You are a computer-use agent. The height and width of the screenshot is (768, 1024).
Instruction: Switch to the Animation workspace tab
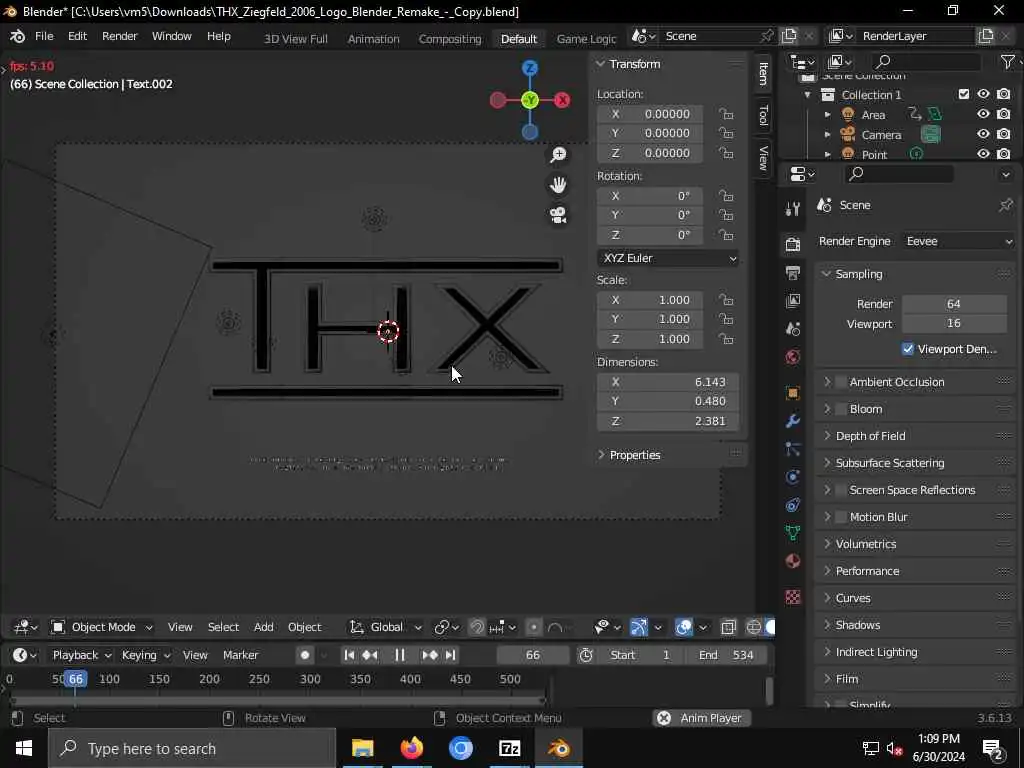(374, 39)
